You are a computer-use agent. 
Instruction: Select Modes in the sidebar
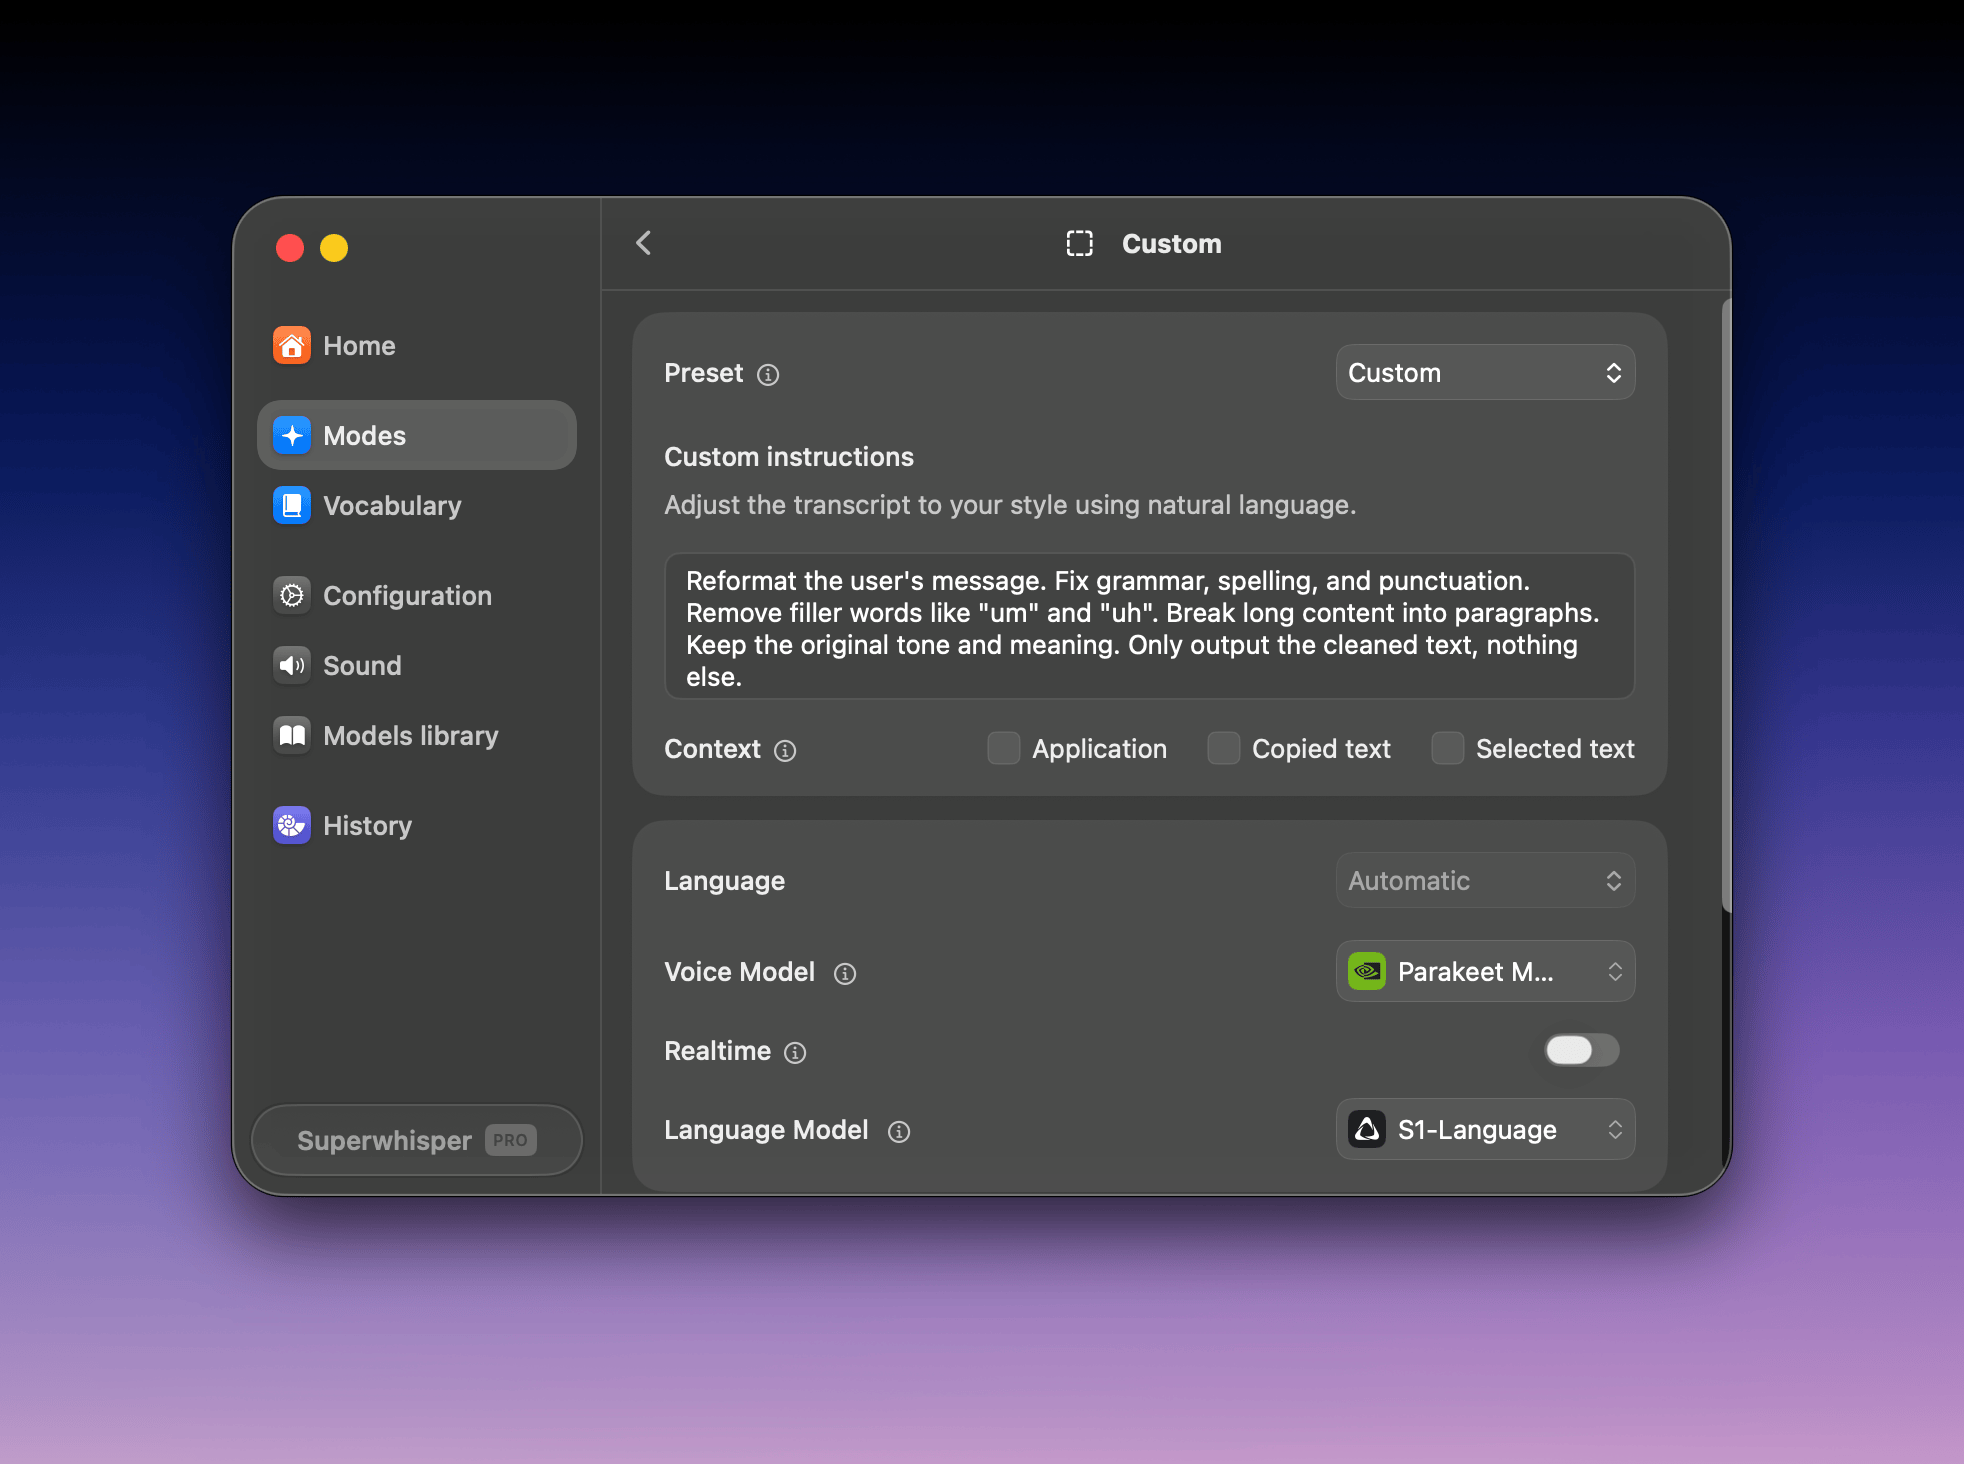417,436
